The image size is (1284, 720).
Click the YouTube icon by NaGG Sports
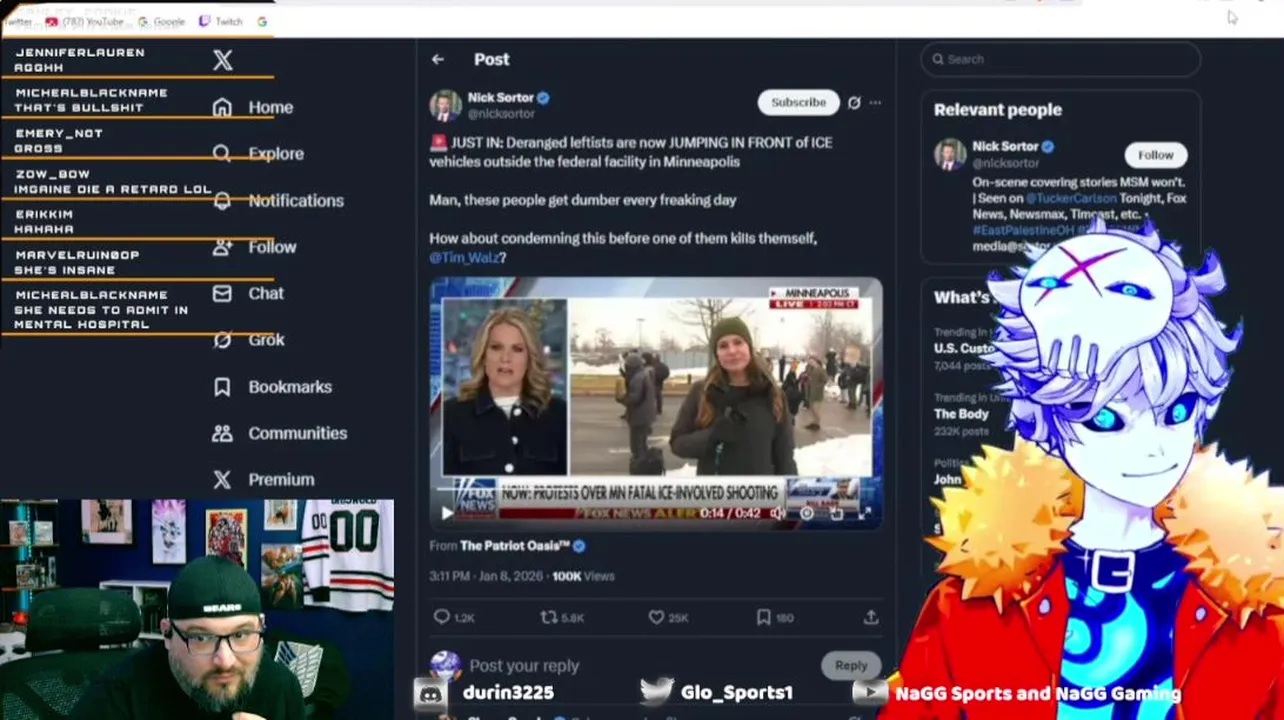pos(871,692)
